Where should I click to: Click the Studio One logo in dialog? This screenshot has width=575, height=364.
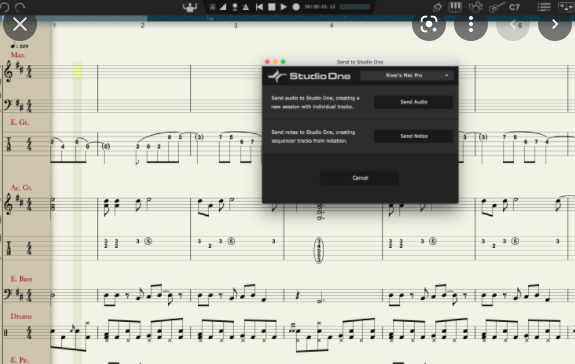coord(309,76)
